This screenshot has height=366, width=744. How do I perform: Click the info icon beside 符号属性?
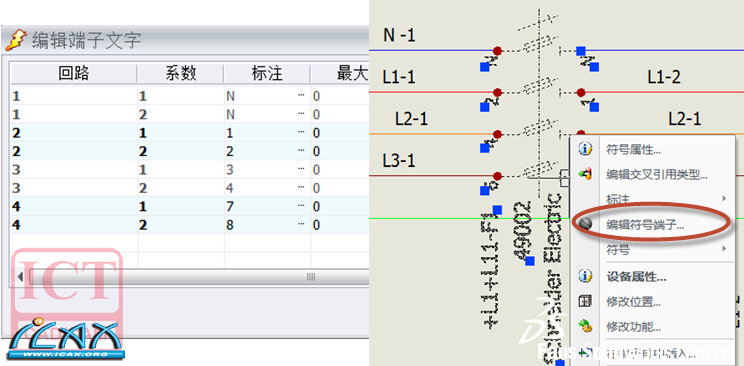pyautogui.click(x=586, y=150)
